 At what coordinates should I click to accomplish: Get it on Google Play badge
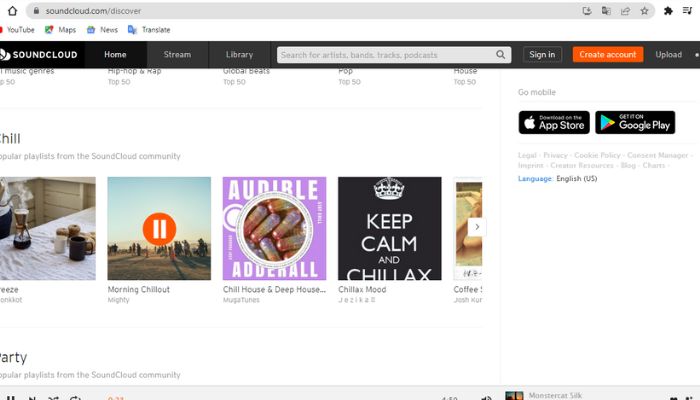pos(635,122)
